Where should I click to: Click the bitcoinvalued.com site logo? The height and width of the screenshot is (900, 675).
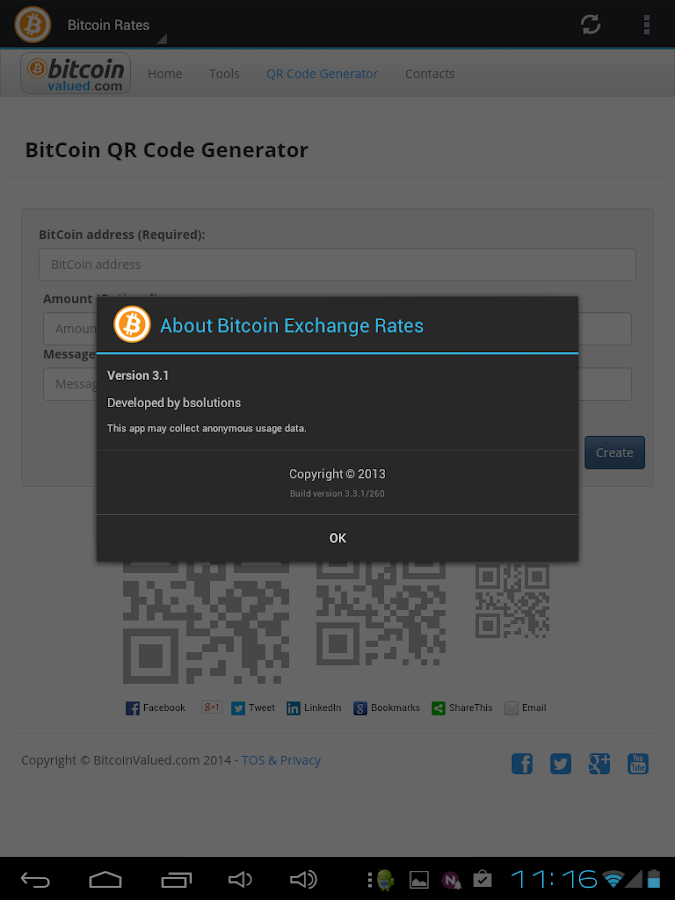(x=75, y=73)
